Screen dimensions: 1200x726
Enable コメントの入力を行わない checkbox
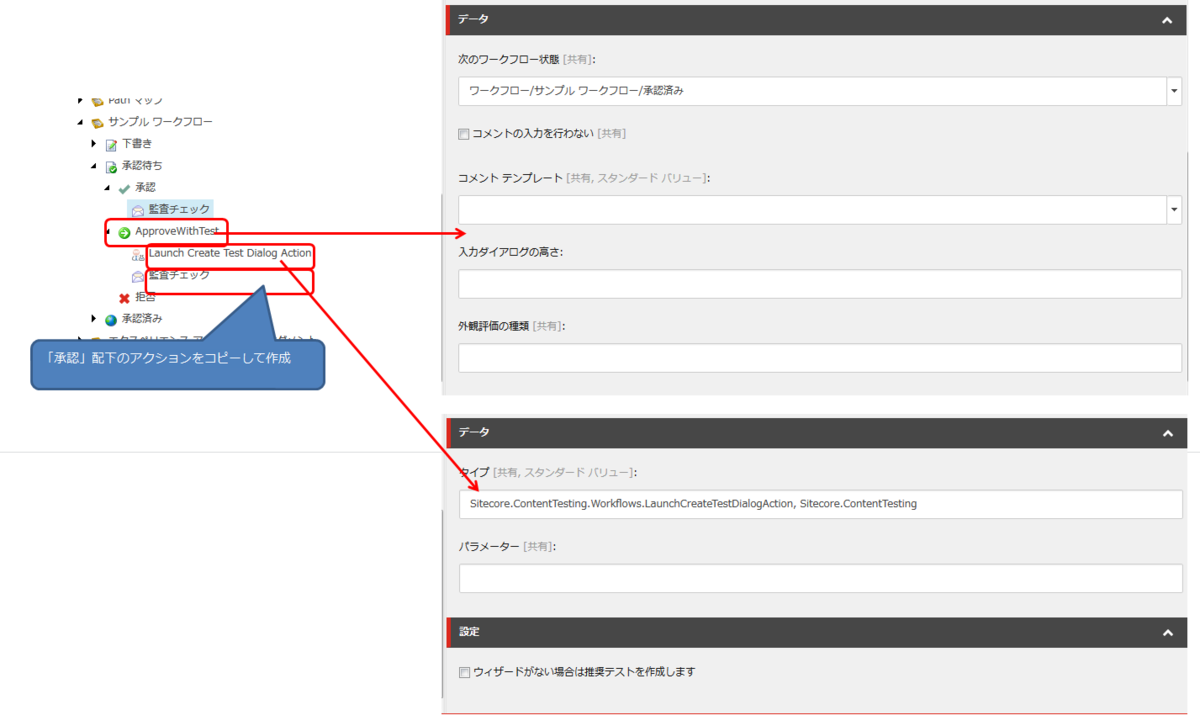click(x=464, y=134)
